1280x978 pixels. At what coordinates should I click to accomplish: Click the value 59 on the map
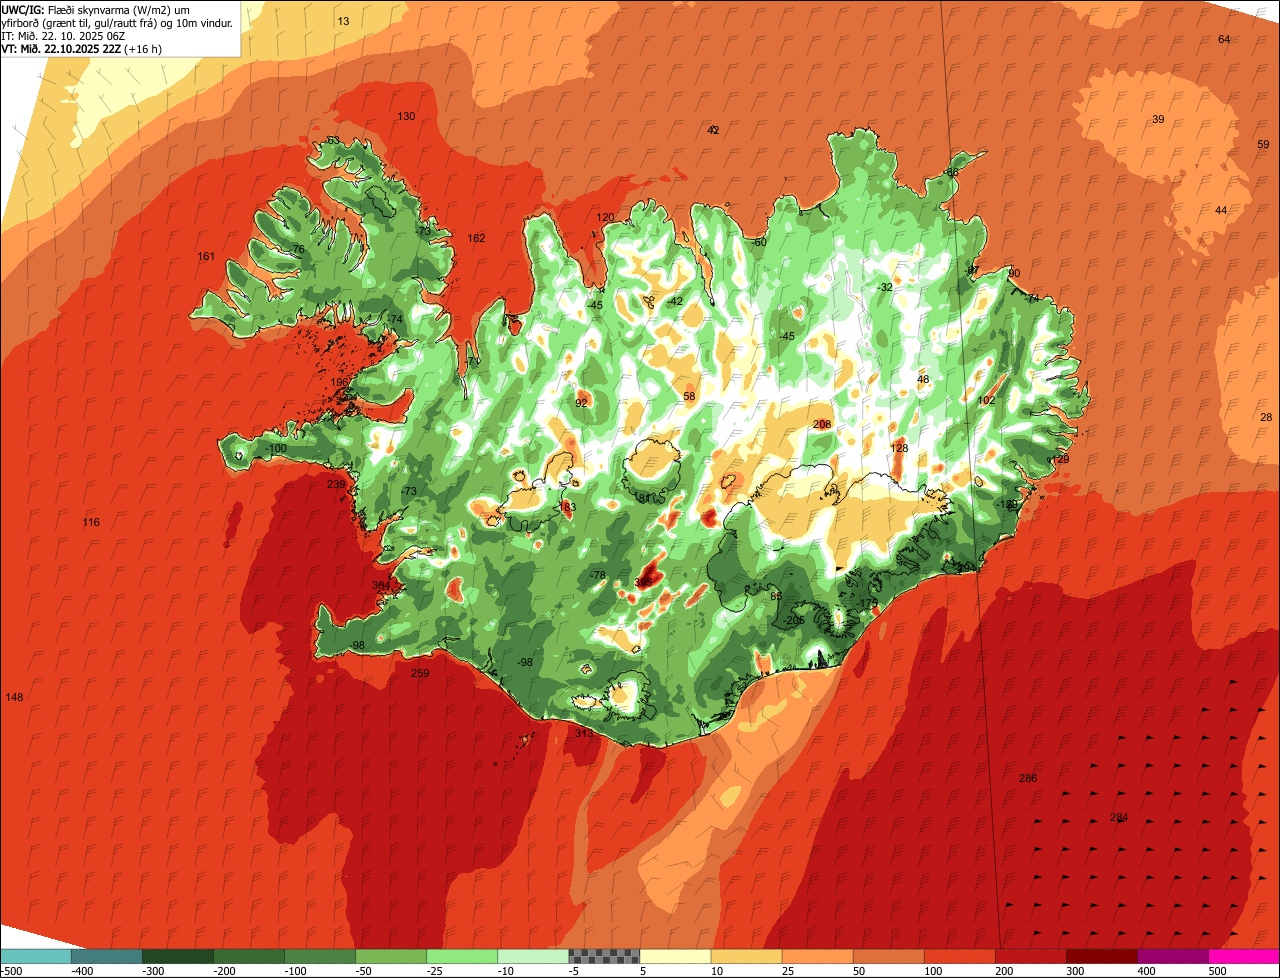point(1263,144)
